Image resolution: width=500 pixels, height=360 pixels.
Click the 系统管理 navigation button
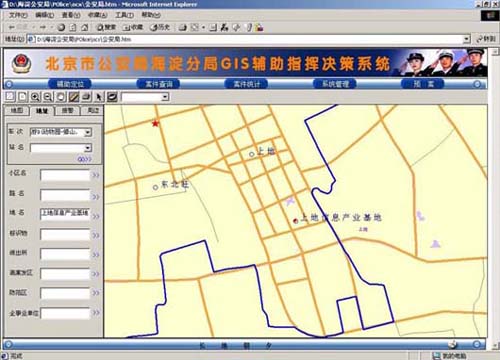tap(335, 84)
